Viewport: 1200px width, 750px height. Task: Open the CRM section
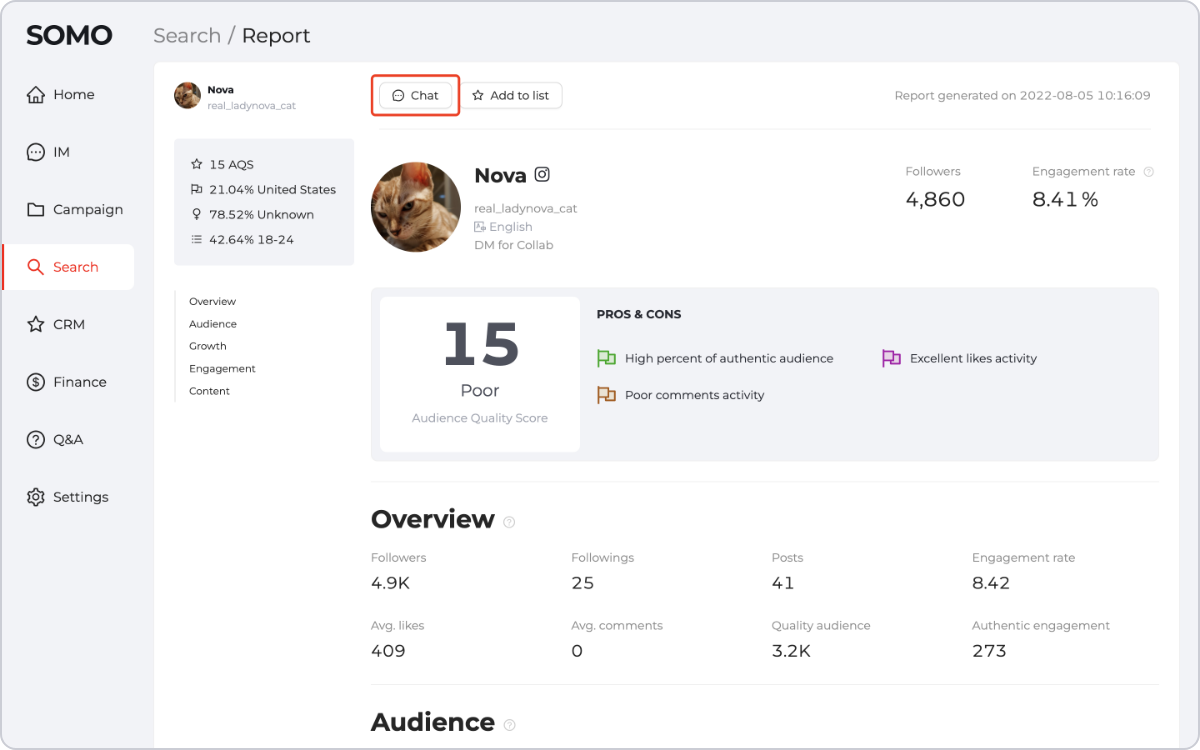pyautogui.click(x=68, y=325)
